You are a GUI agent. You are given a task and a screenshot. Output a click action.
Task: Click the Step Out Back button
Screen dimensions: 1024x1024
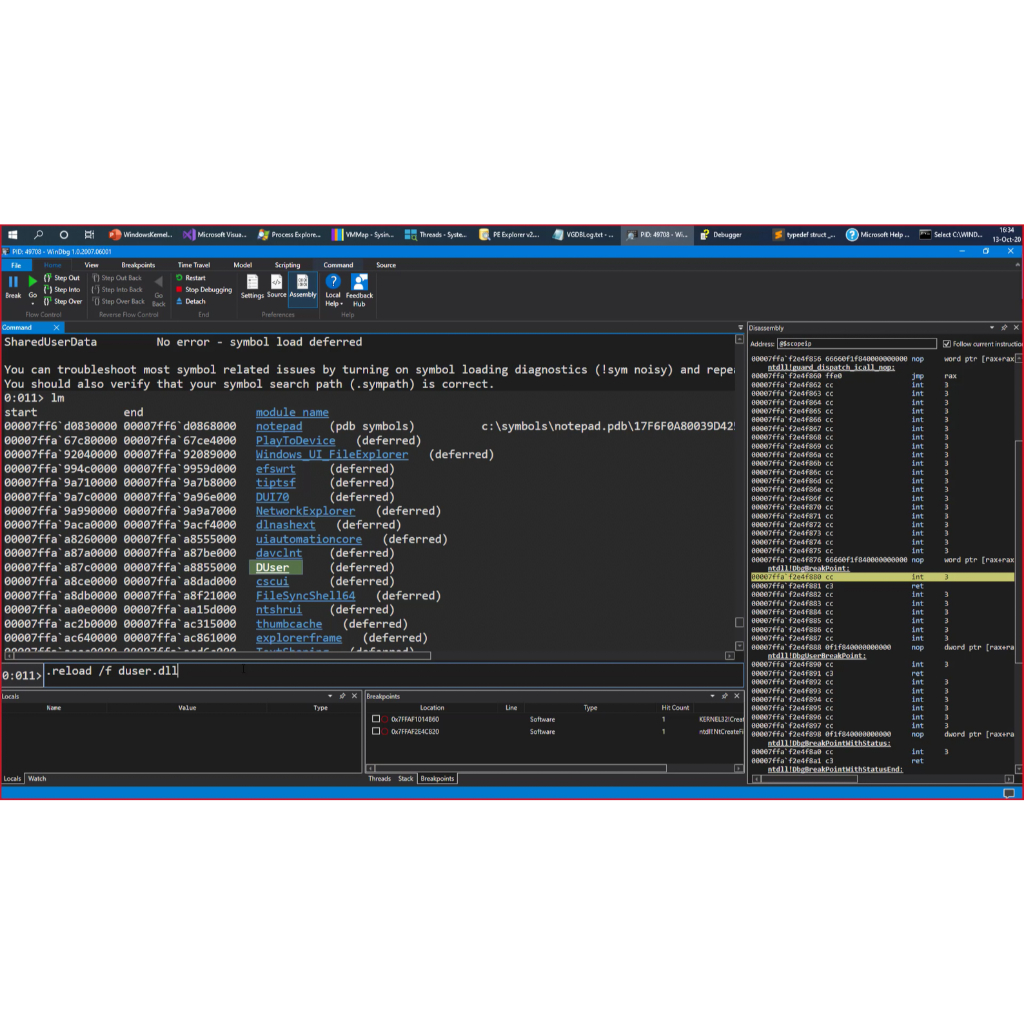(x=117, y=278)
